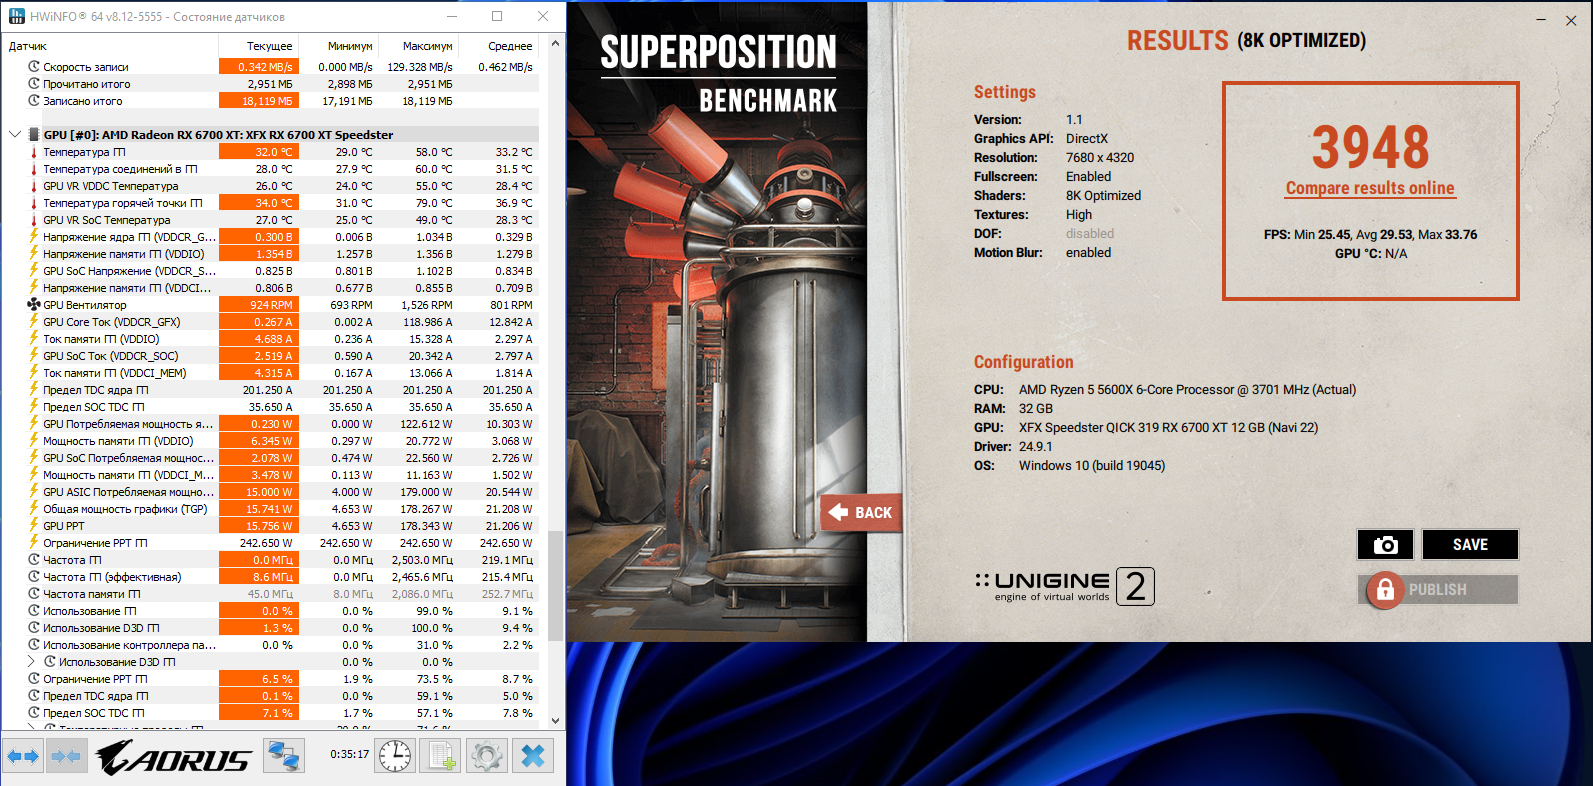Click lightning icon beside Общая мощность графики (TGP)
This screenshot has width=1593, height=786.
(x=34, y=509)
